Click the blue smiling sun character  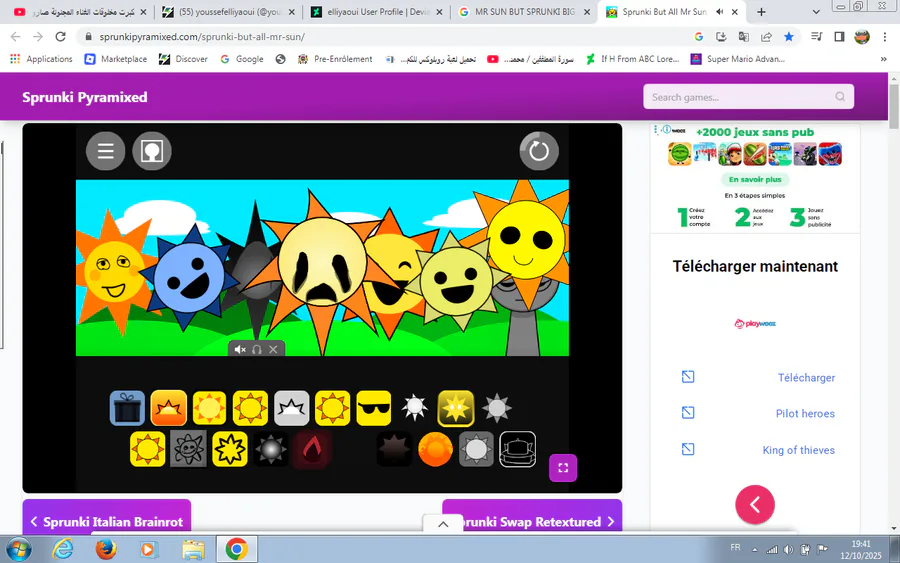[x=189, y=278]
